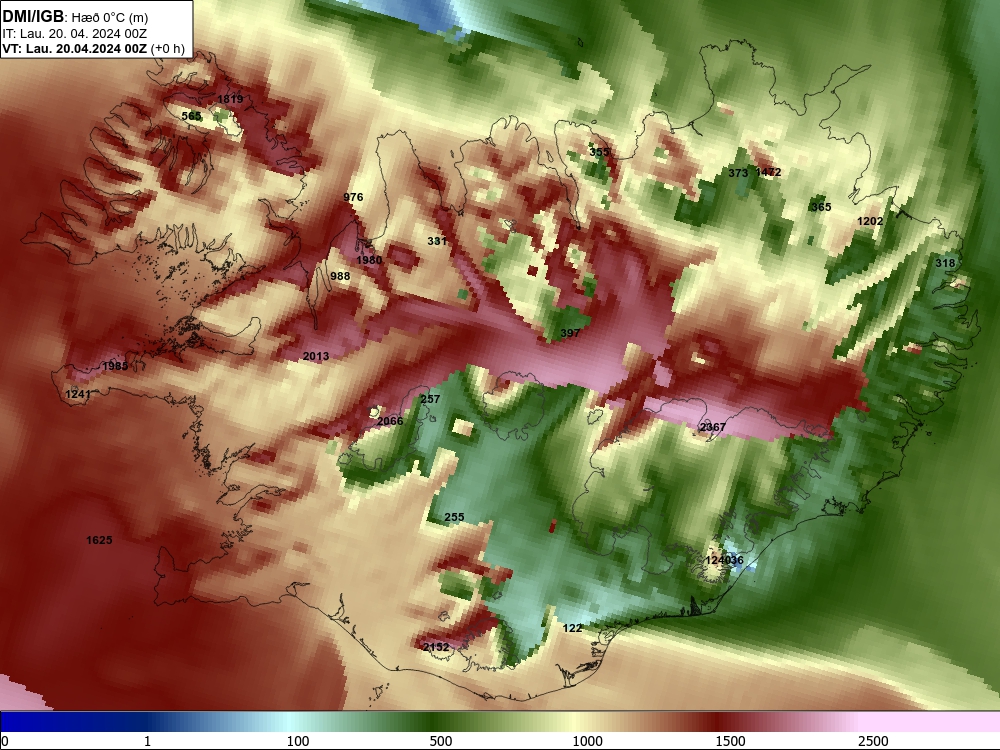Select the 355 value in the north
The height and width of the screenshot is (750, 1000).
pyautogui.click(x=599, y=152)
